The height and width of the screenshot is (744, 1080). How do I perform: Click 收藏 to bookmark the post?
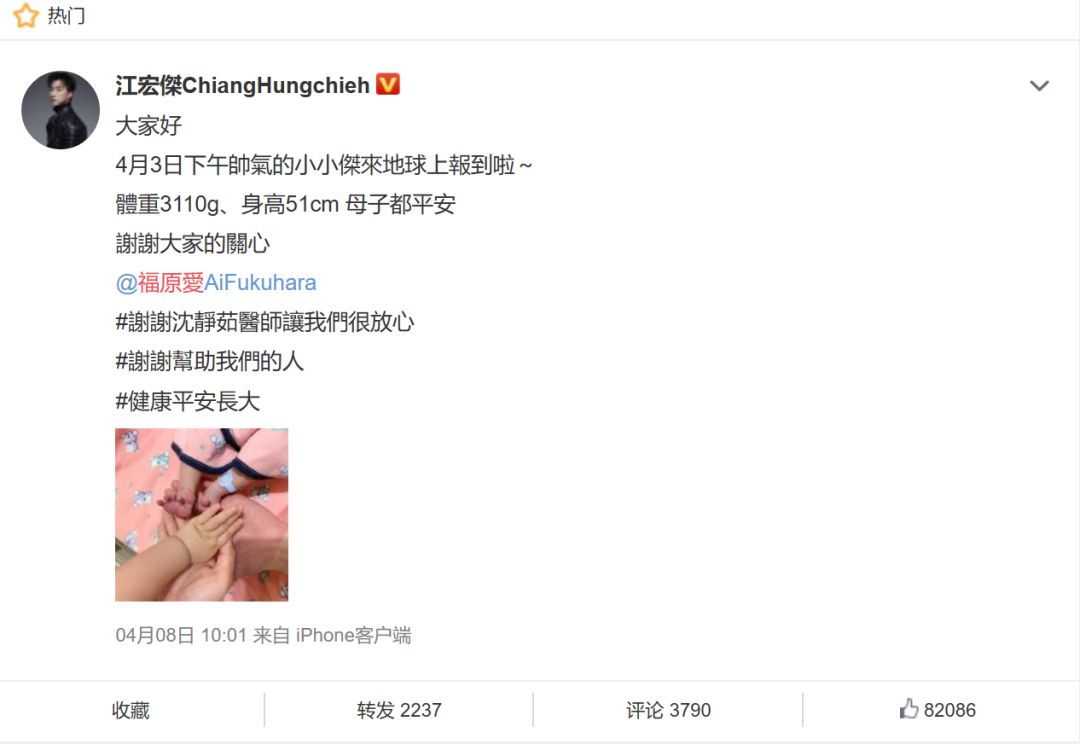pos(131,710)
